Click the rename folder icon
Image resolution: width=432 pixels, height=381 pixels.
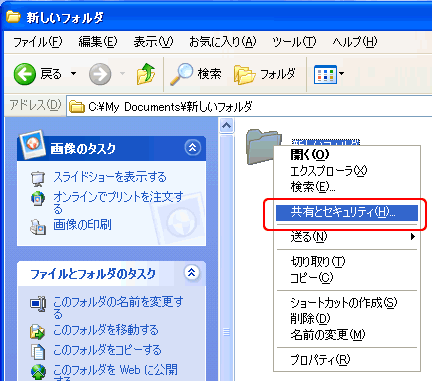[x=37, y=304]
